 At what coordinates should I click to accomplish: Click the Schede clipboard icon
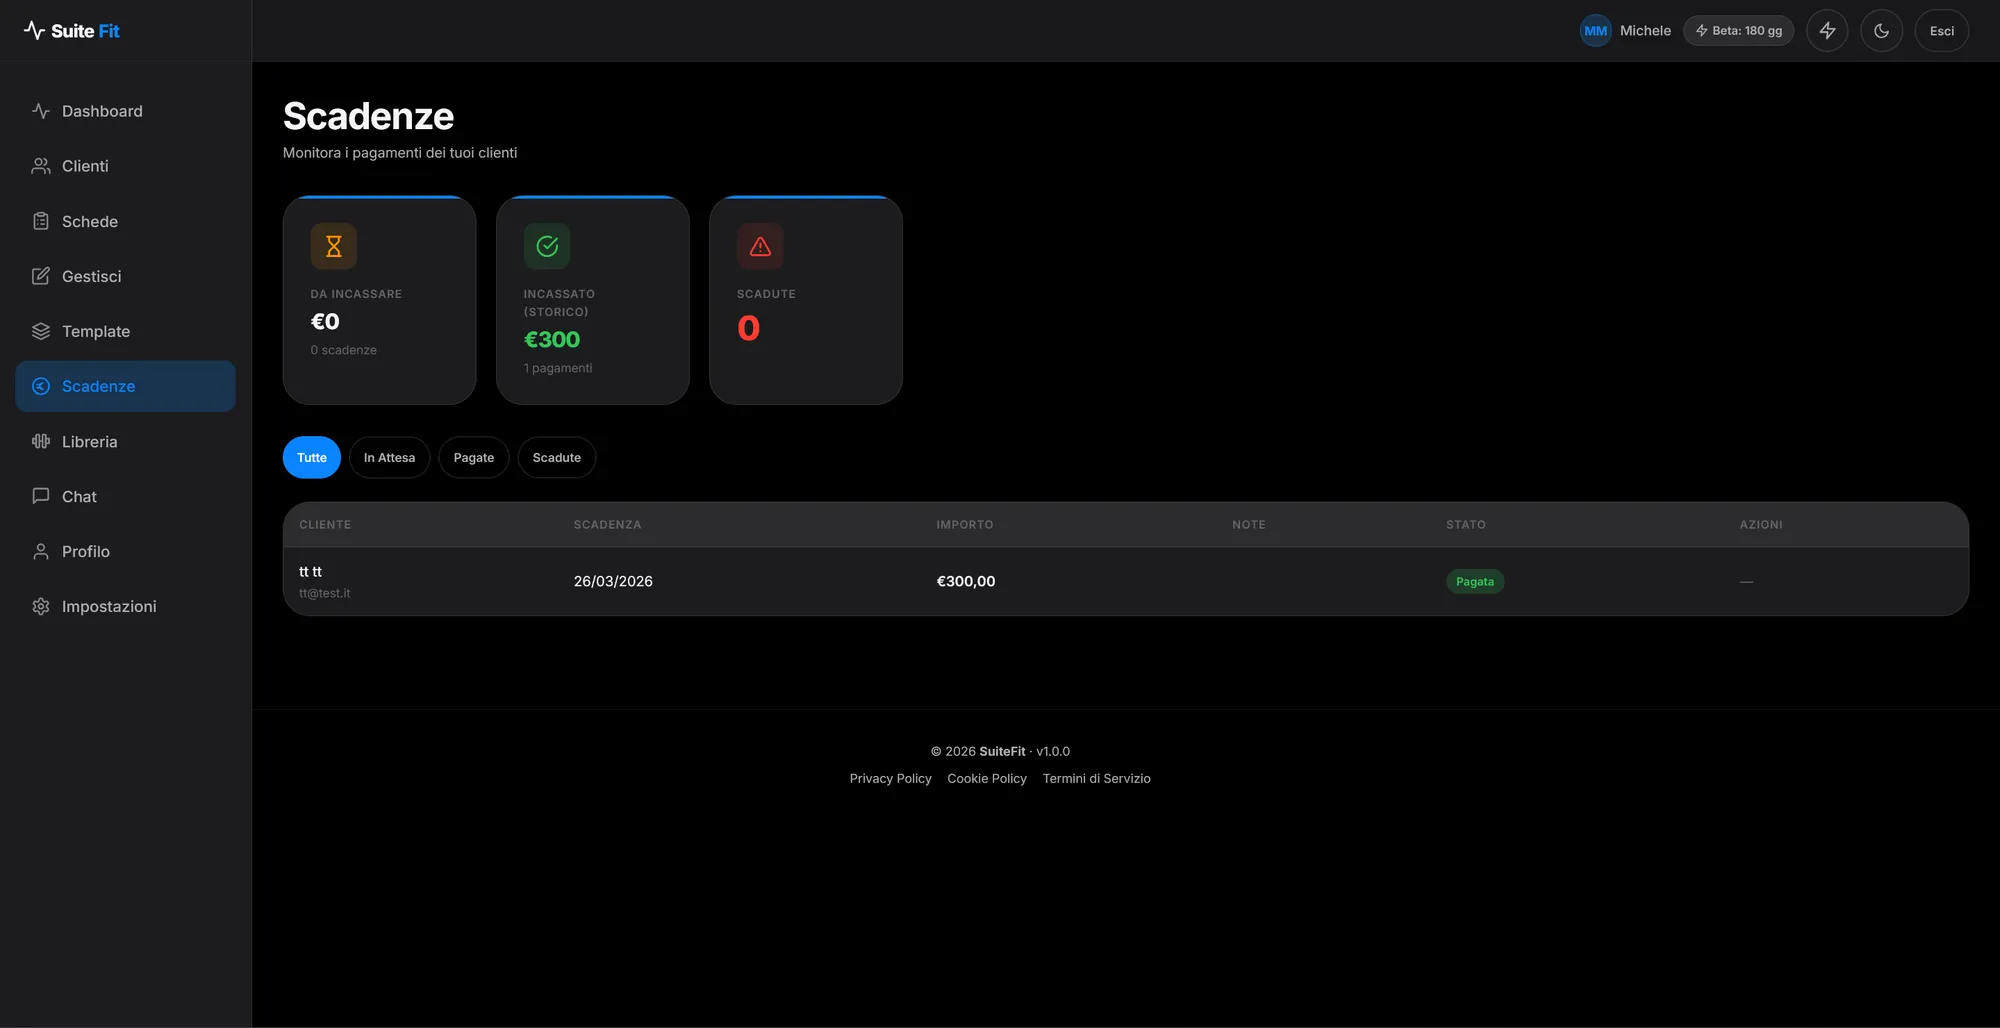(x=41, y=221)
